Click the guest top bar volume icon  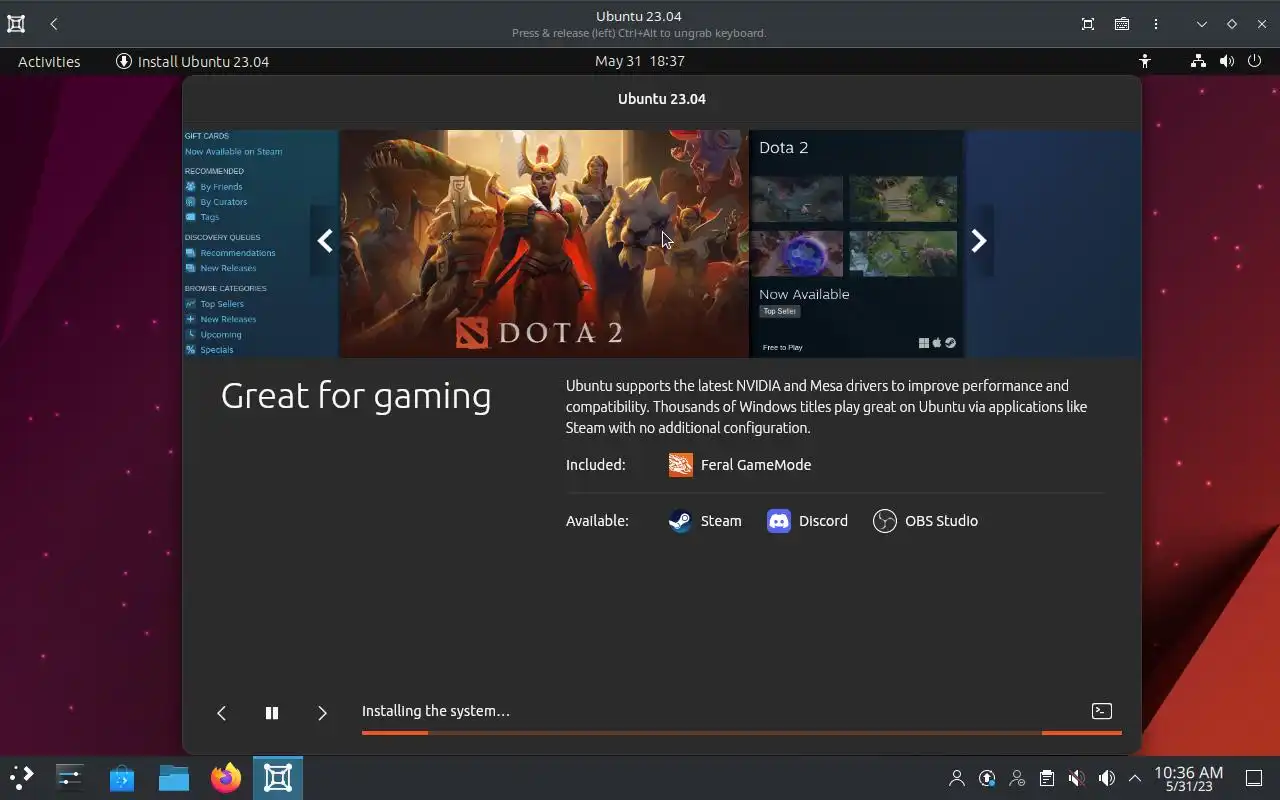click(1227, 61)
